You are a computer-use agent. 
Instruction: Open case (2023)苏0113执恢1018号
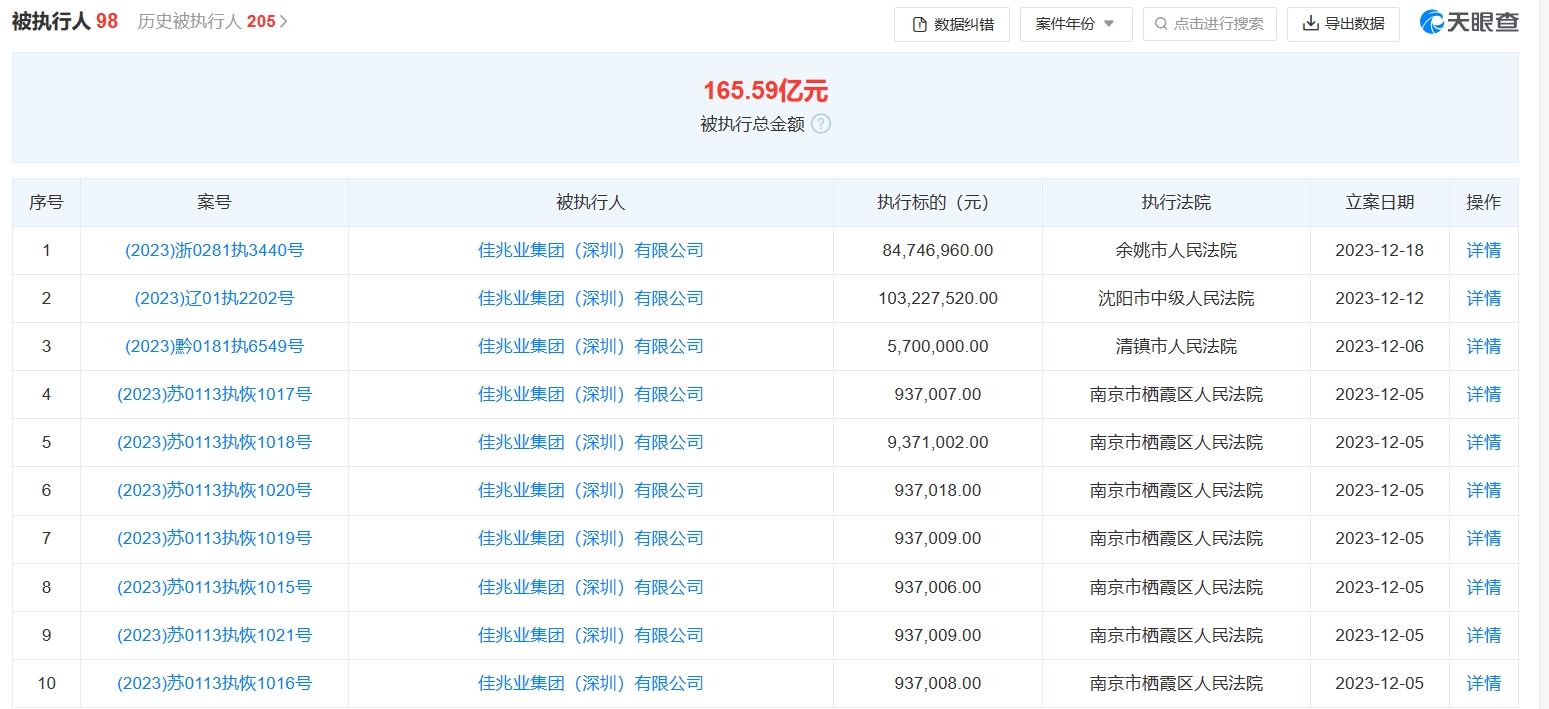pyautogui.click(x=214, y=443)
